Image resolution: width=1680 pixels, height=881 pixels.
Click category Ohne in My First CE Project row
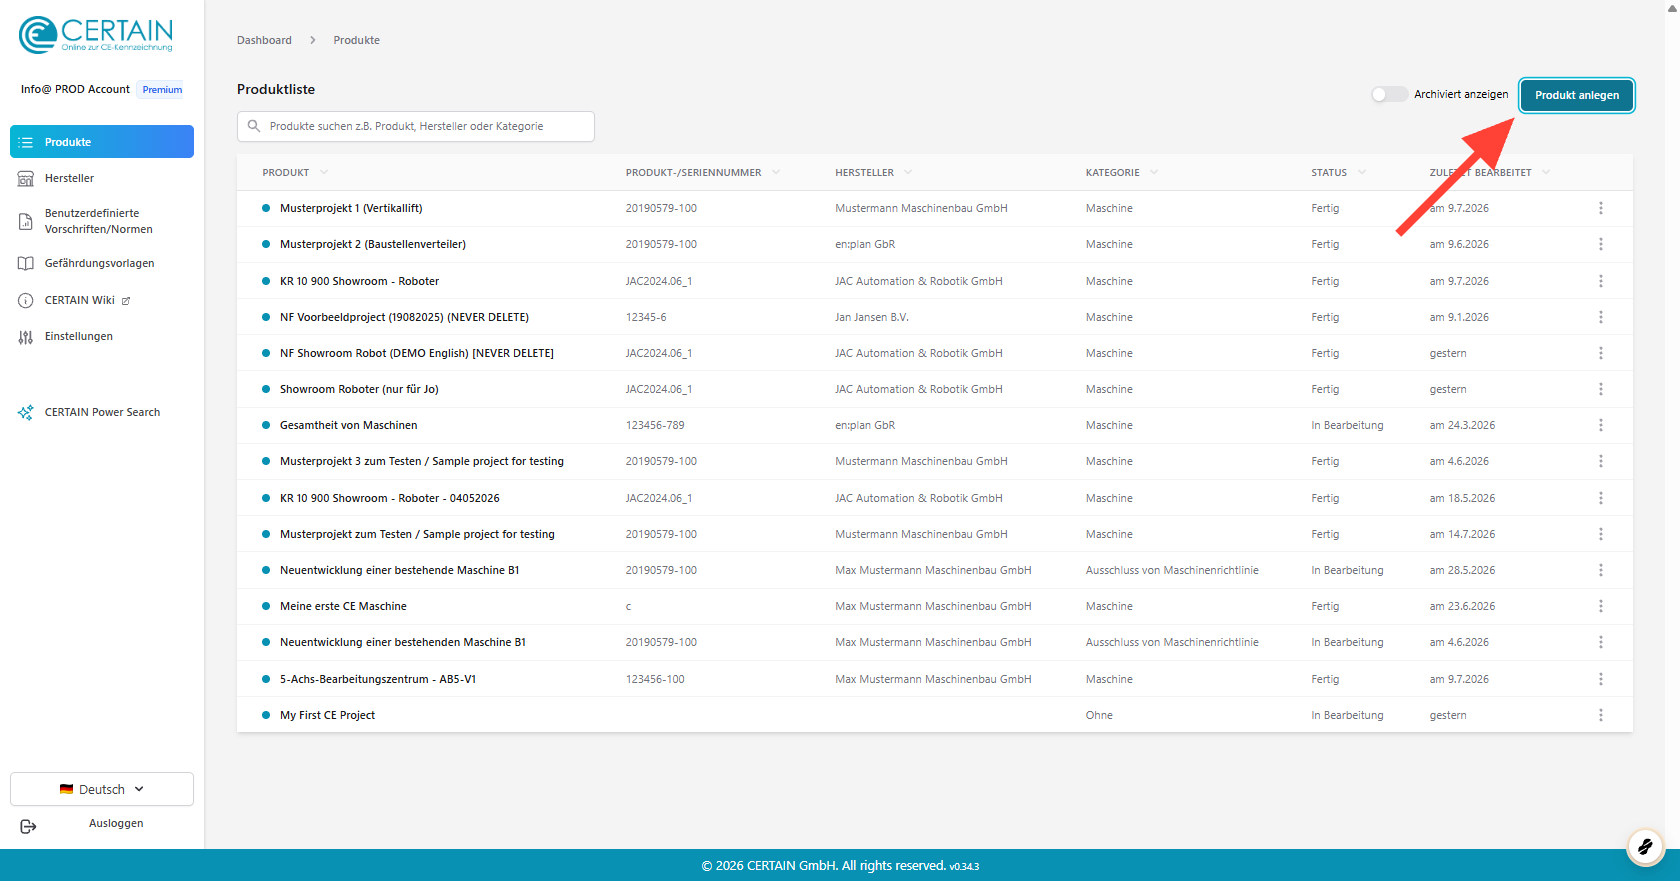tap(1099, 715)
